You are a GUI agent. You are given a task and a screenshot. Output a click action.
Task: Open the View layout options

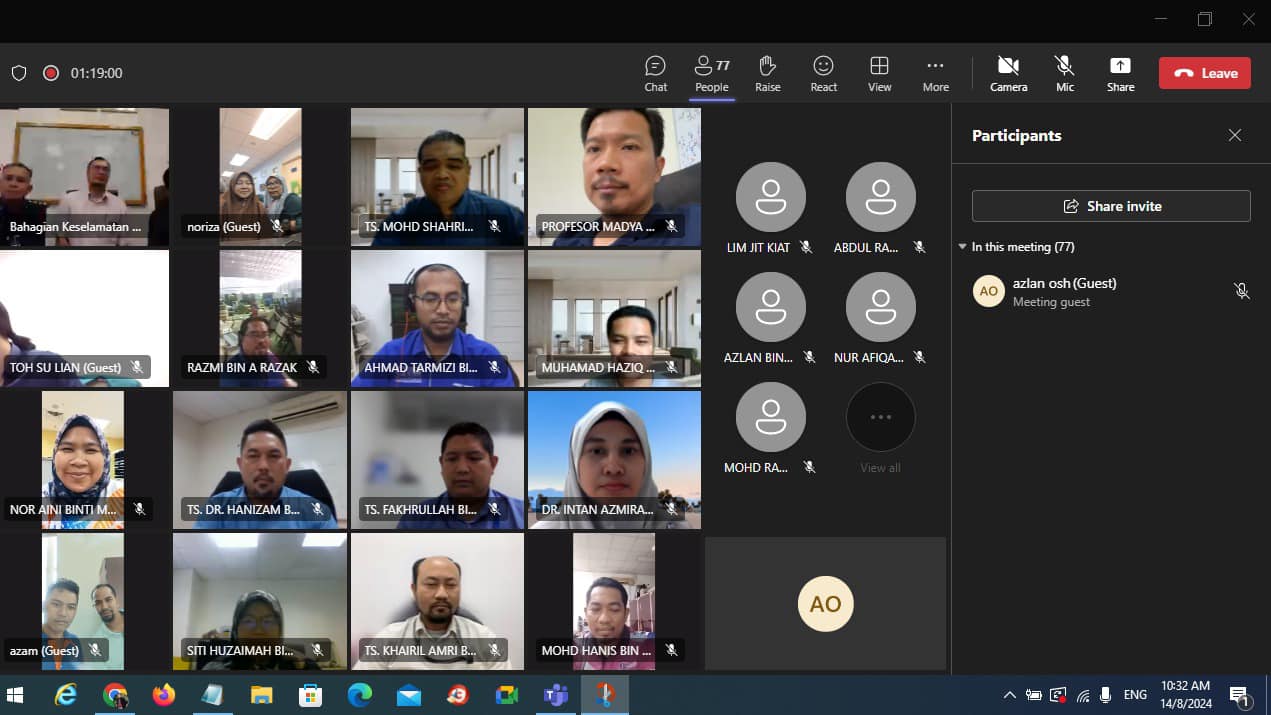[x=879, y=73]
